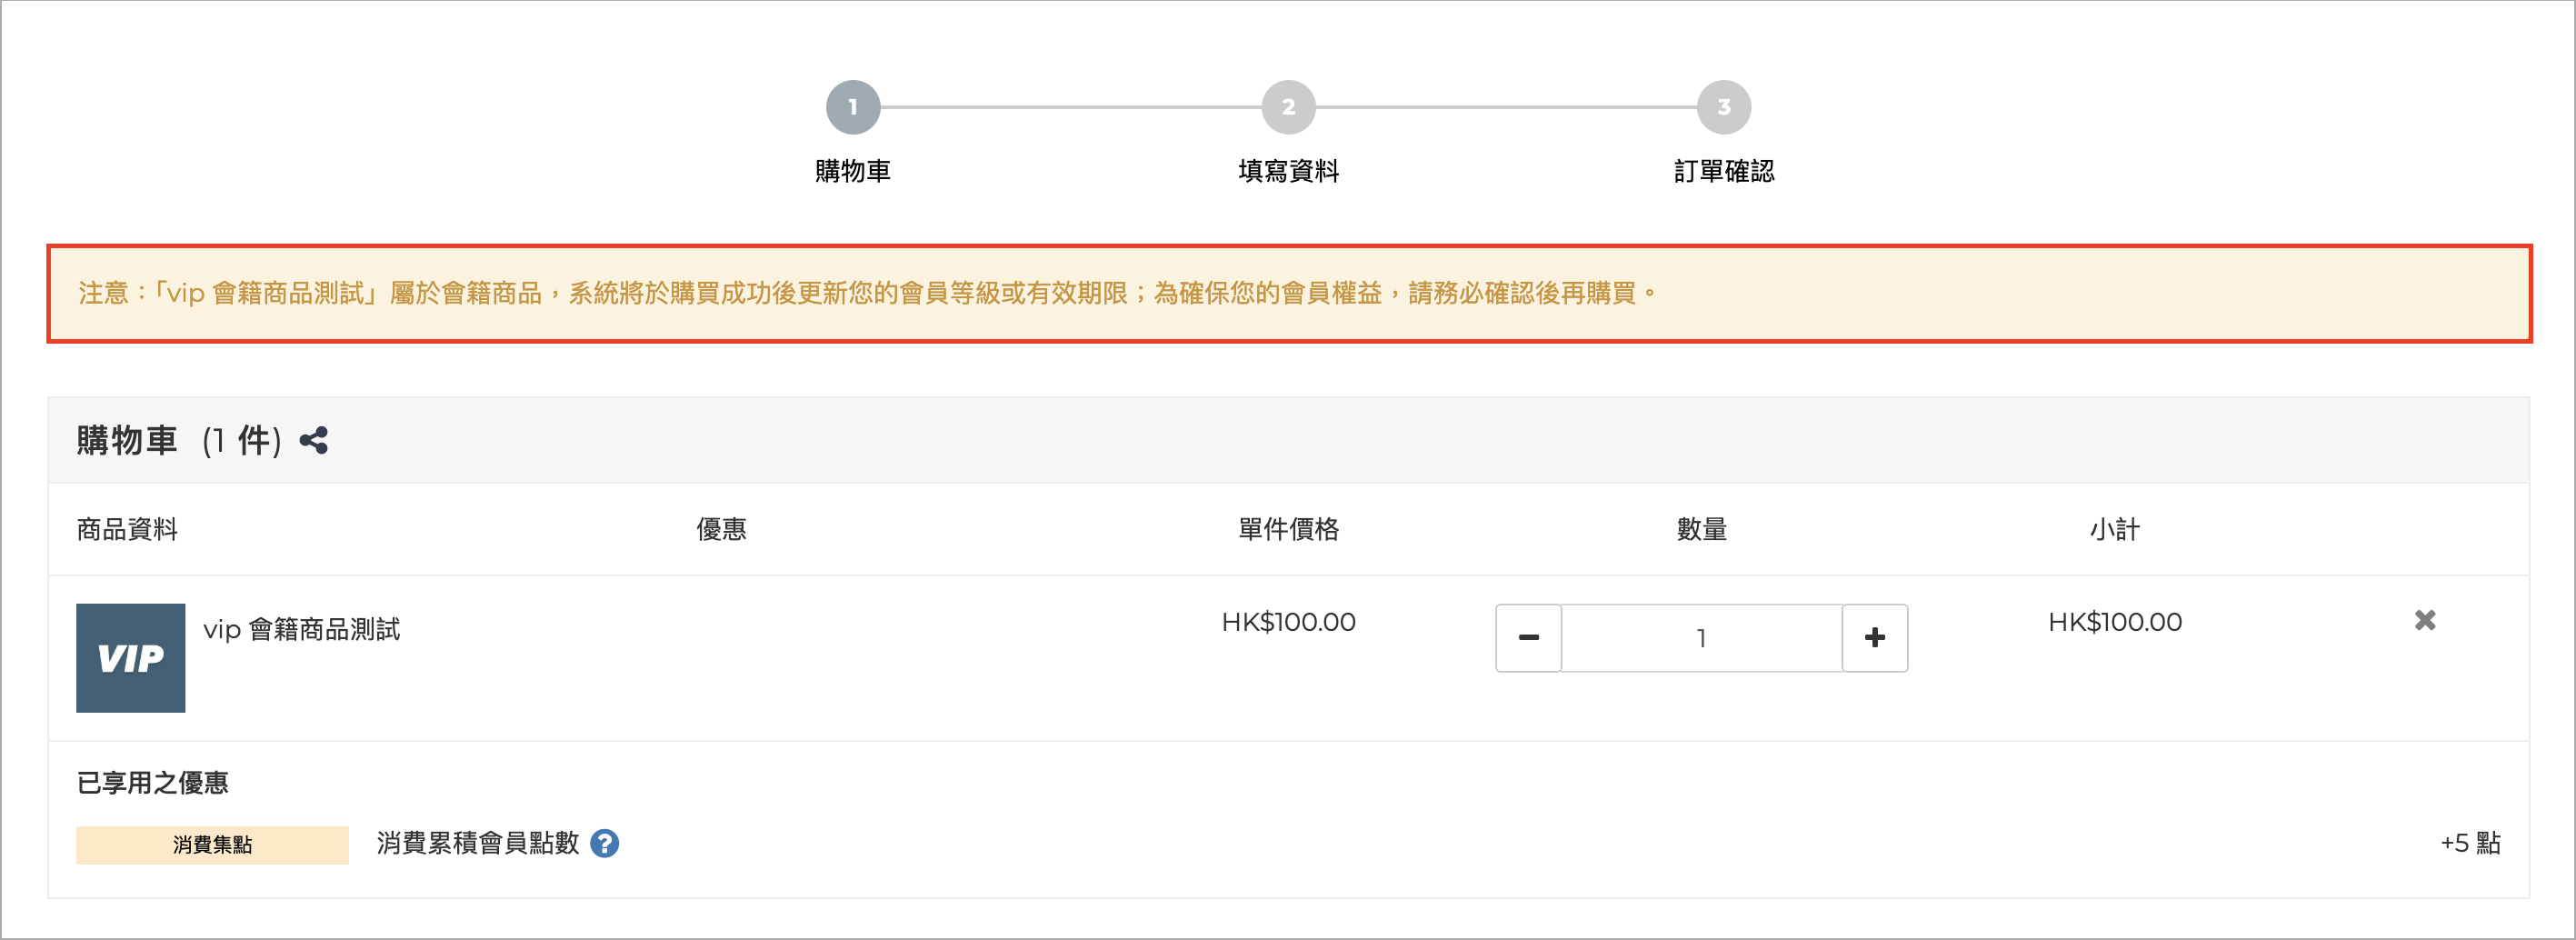This screenshot has width=2576, height=940.
Task: Click the 已享用之優惠 heading
Action: [x=152, y=782]
